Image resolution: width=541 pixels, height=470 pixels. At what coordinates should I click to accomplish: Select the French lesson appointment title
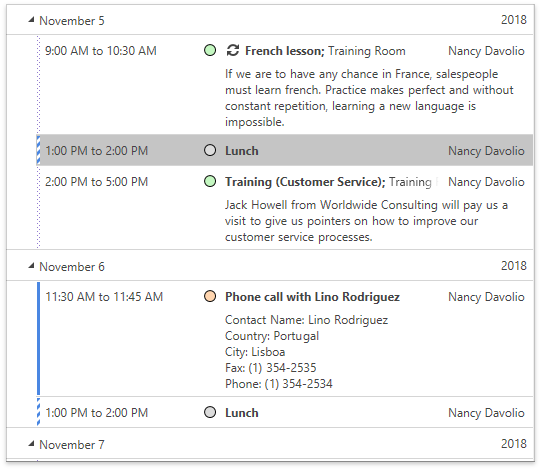coord(285,51)
